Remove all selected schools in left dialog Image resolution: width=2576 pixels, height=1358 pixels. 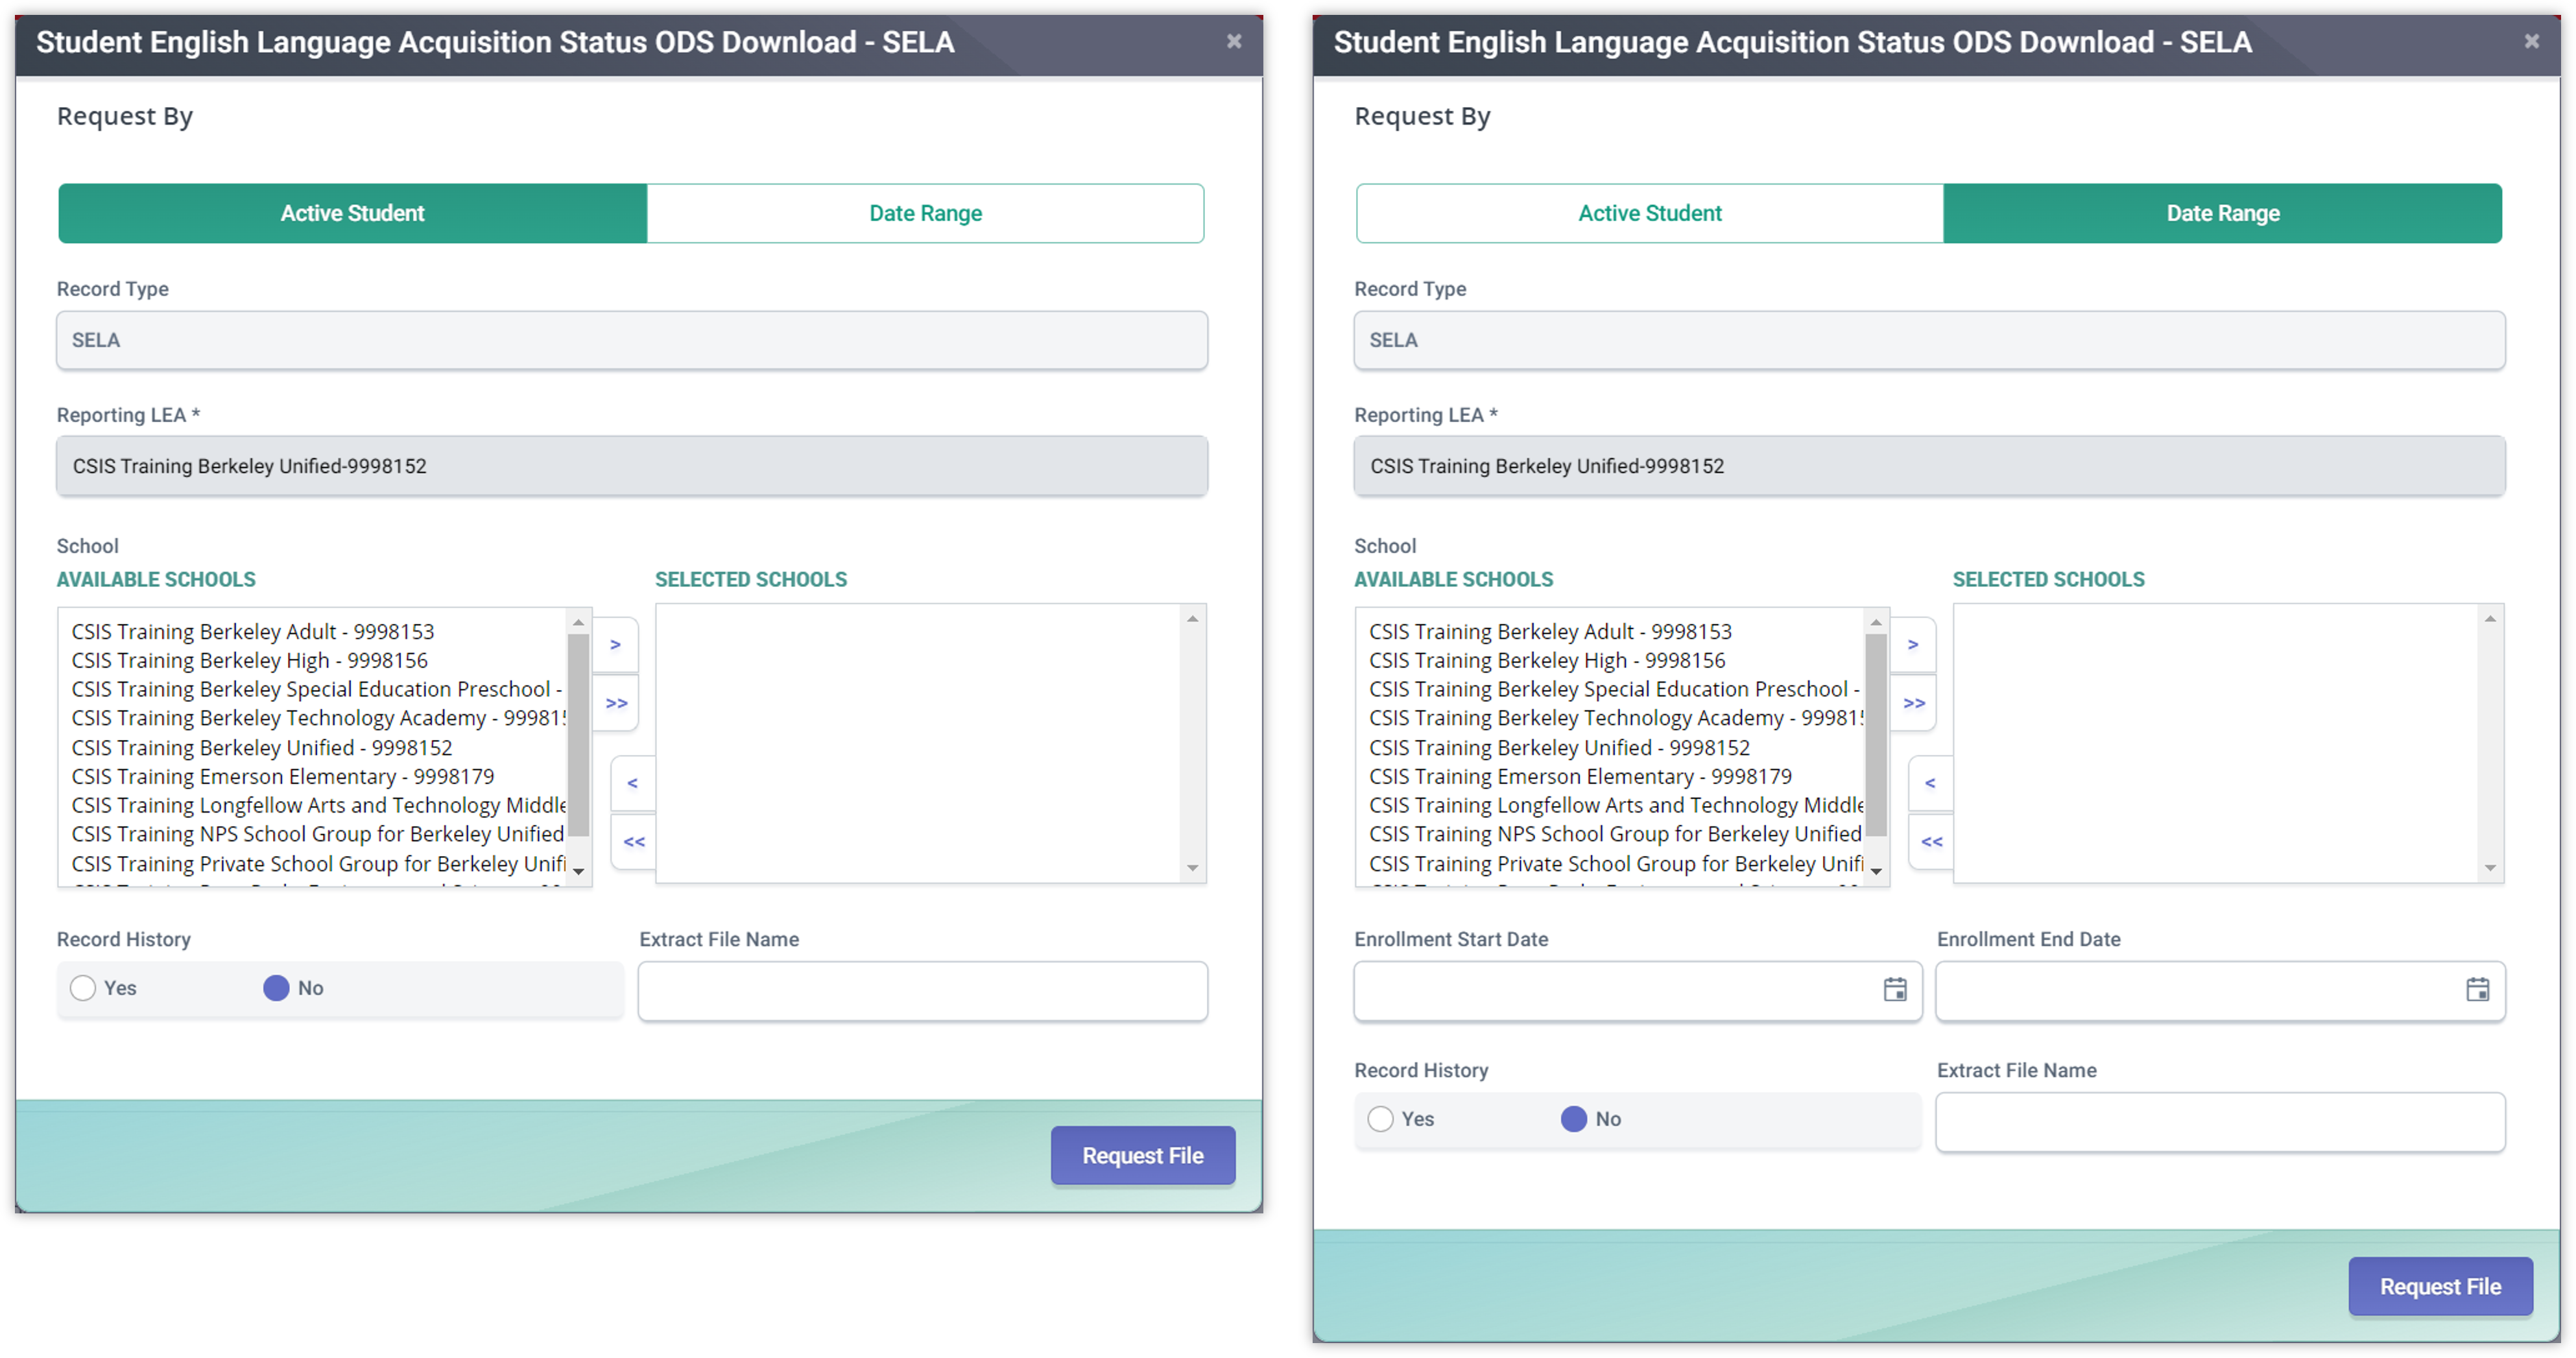coord(633,842)
